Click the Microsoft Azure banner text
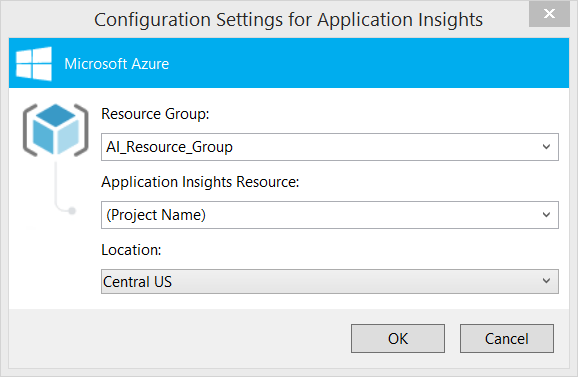Image resolution: width=578 pixels, height=377 pixels. click(x=116, y=64)
